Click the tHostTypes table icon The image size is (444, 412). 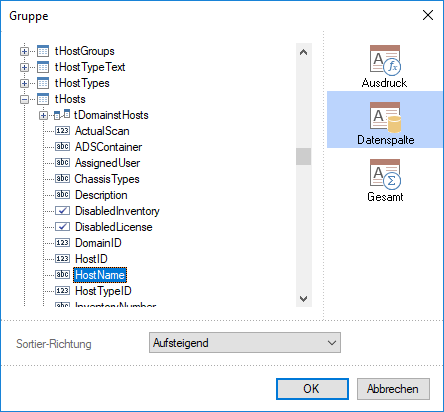tap(43, 83)
